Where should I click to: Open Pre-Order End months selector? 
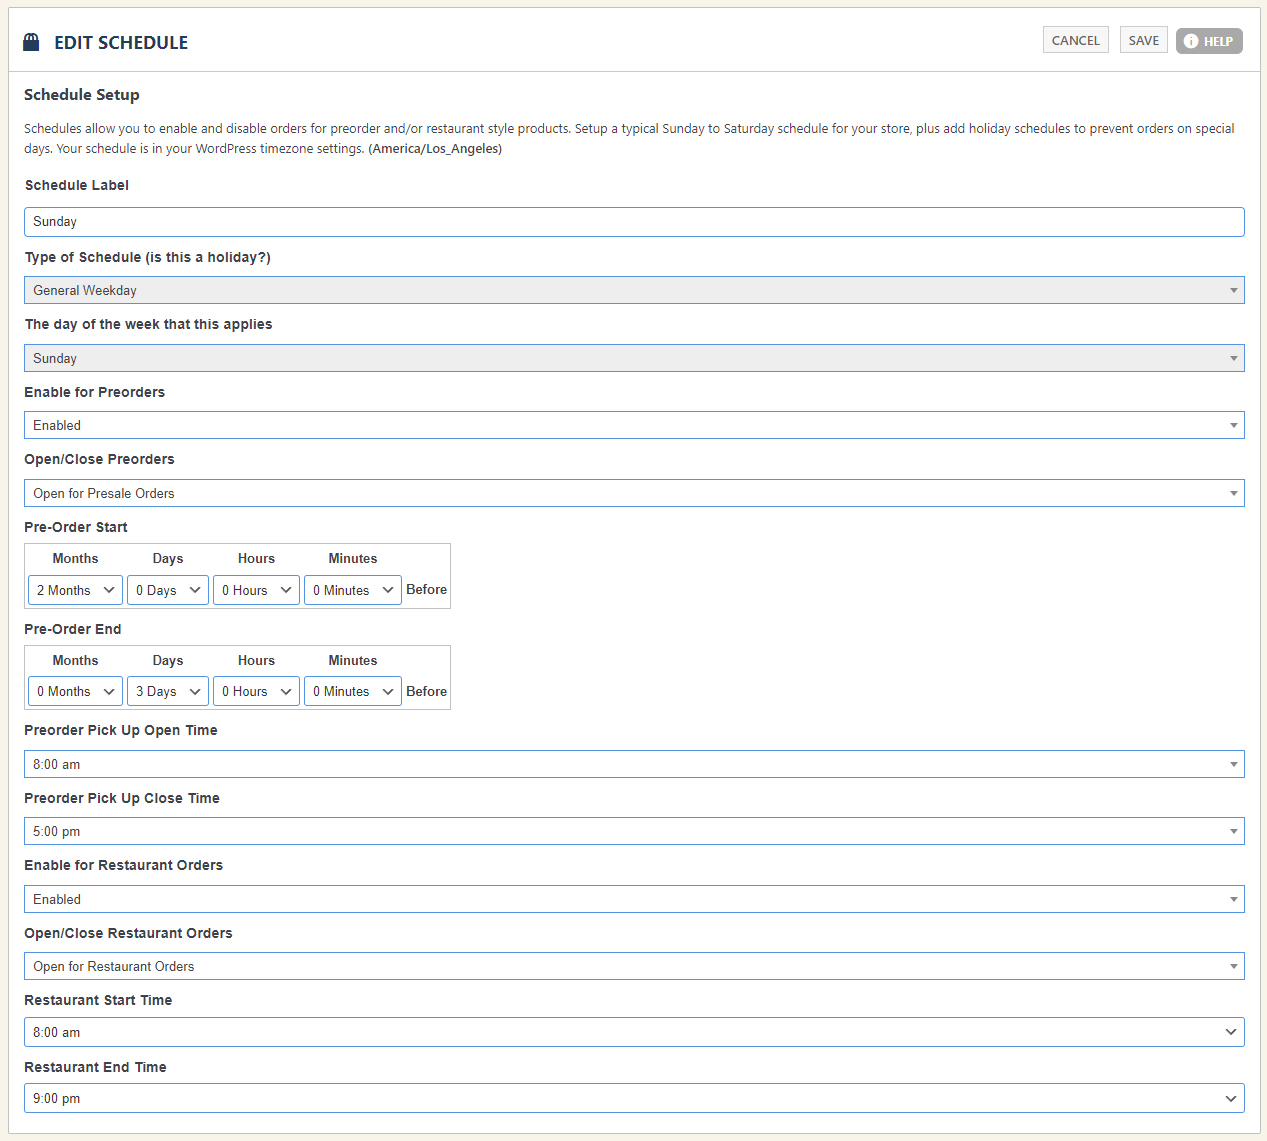(x=75, y=691)
